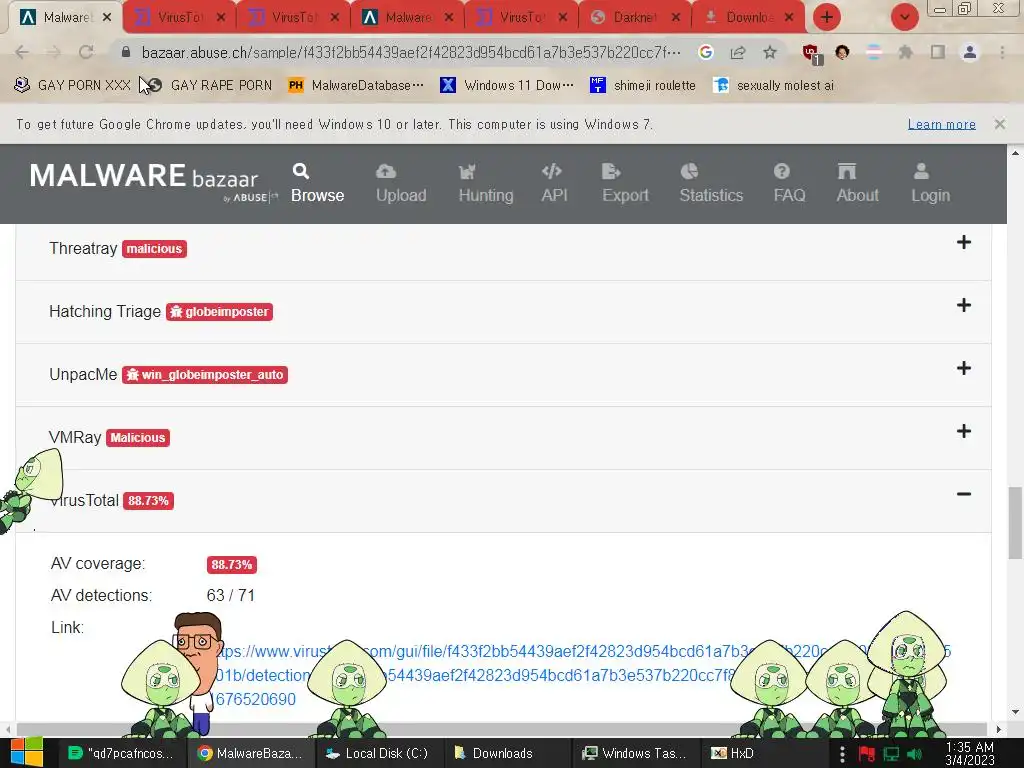Open the Browse section in MalwareBazaar
Screen dimensions: 1024x768
[317, 184]
